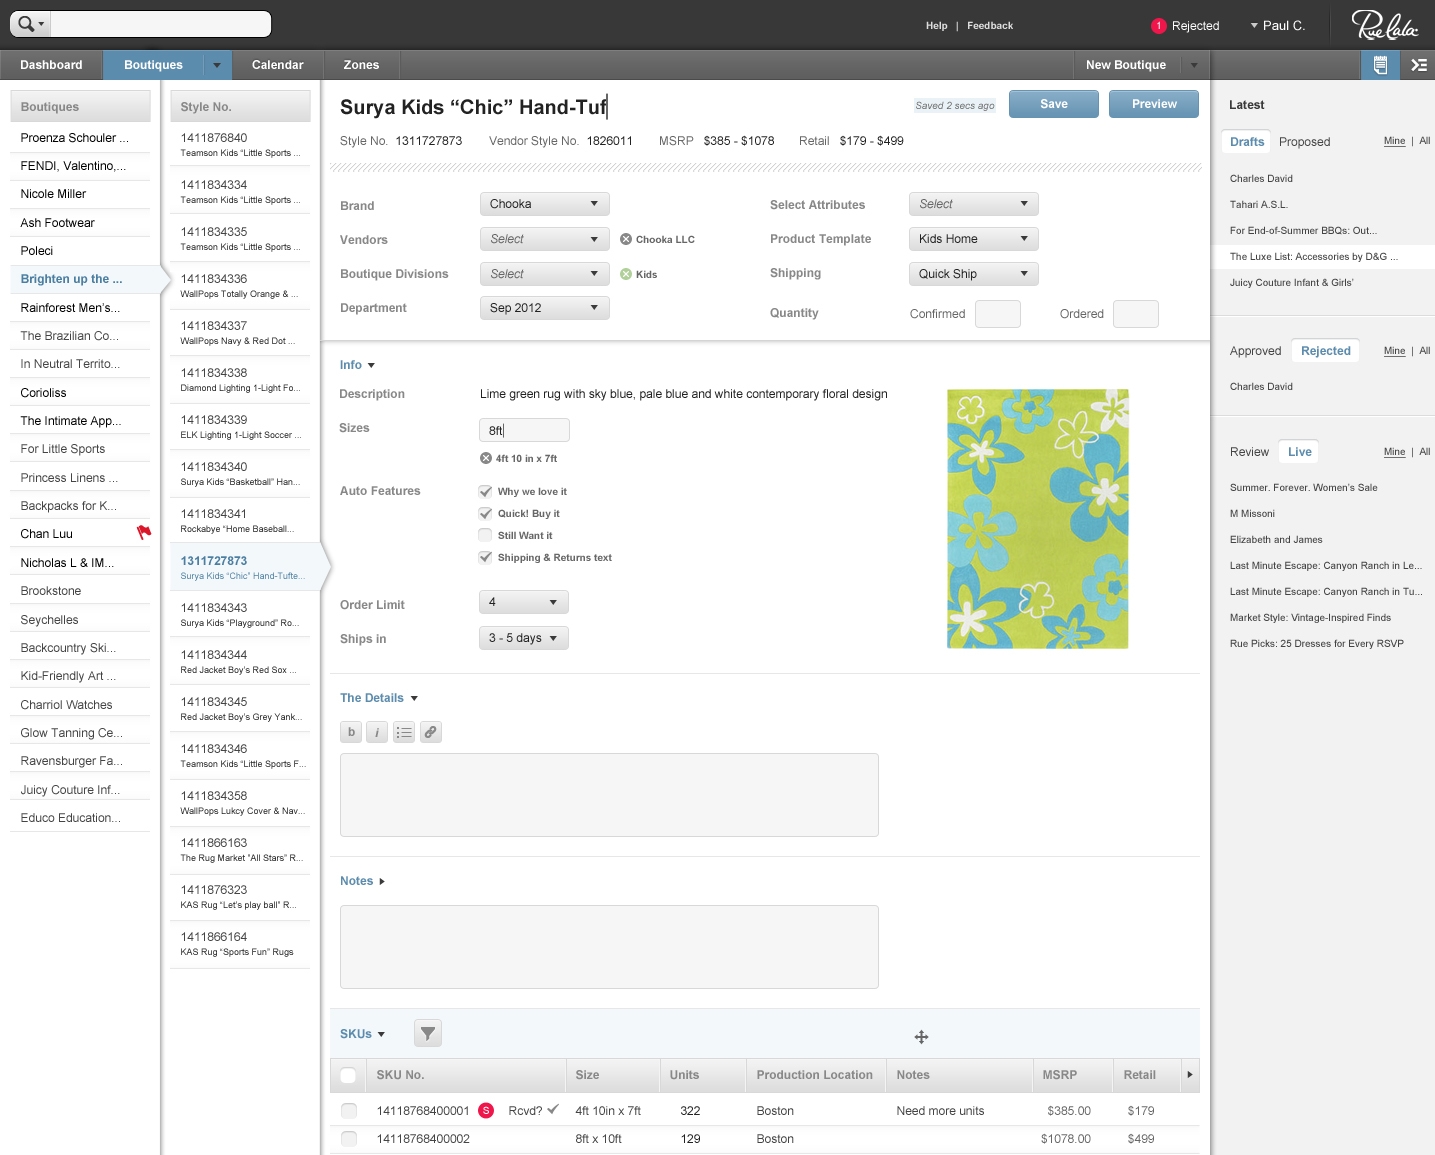
Task: Check the SKU 14118768400002 row box
Action: (348, 1138)
